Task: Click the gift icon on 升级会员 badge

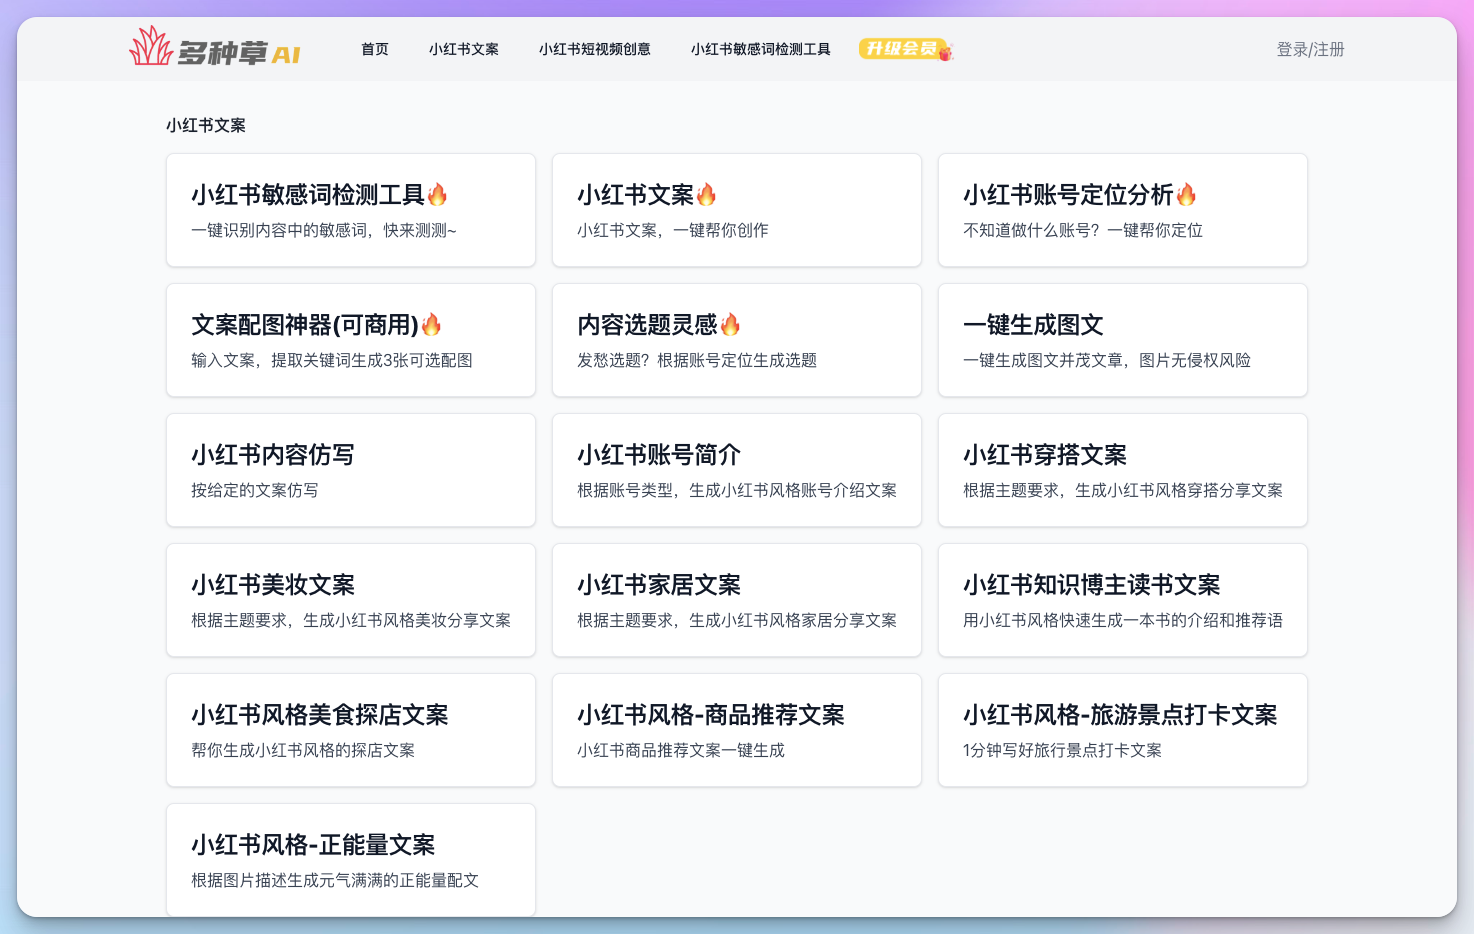Action: tap(945, 52)
